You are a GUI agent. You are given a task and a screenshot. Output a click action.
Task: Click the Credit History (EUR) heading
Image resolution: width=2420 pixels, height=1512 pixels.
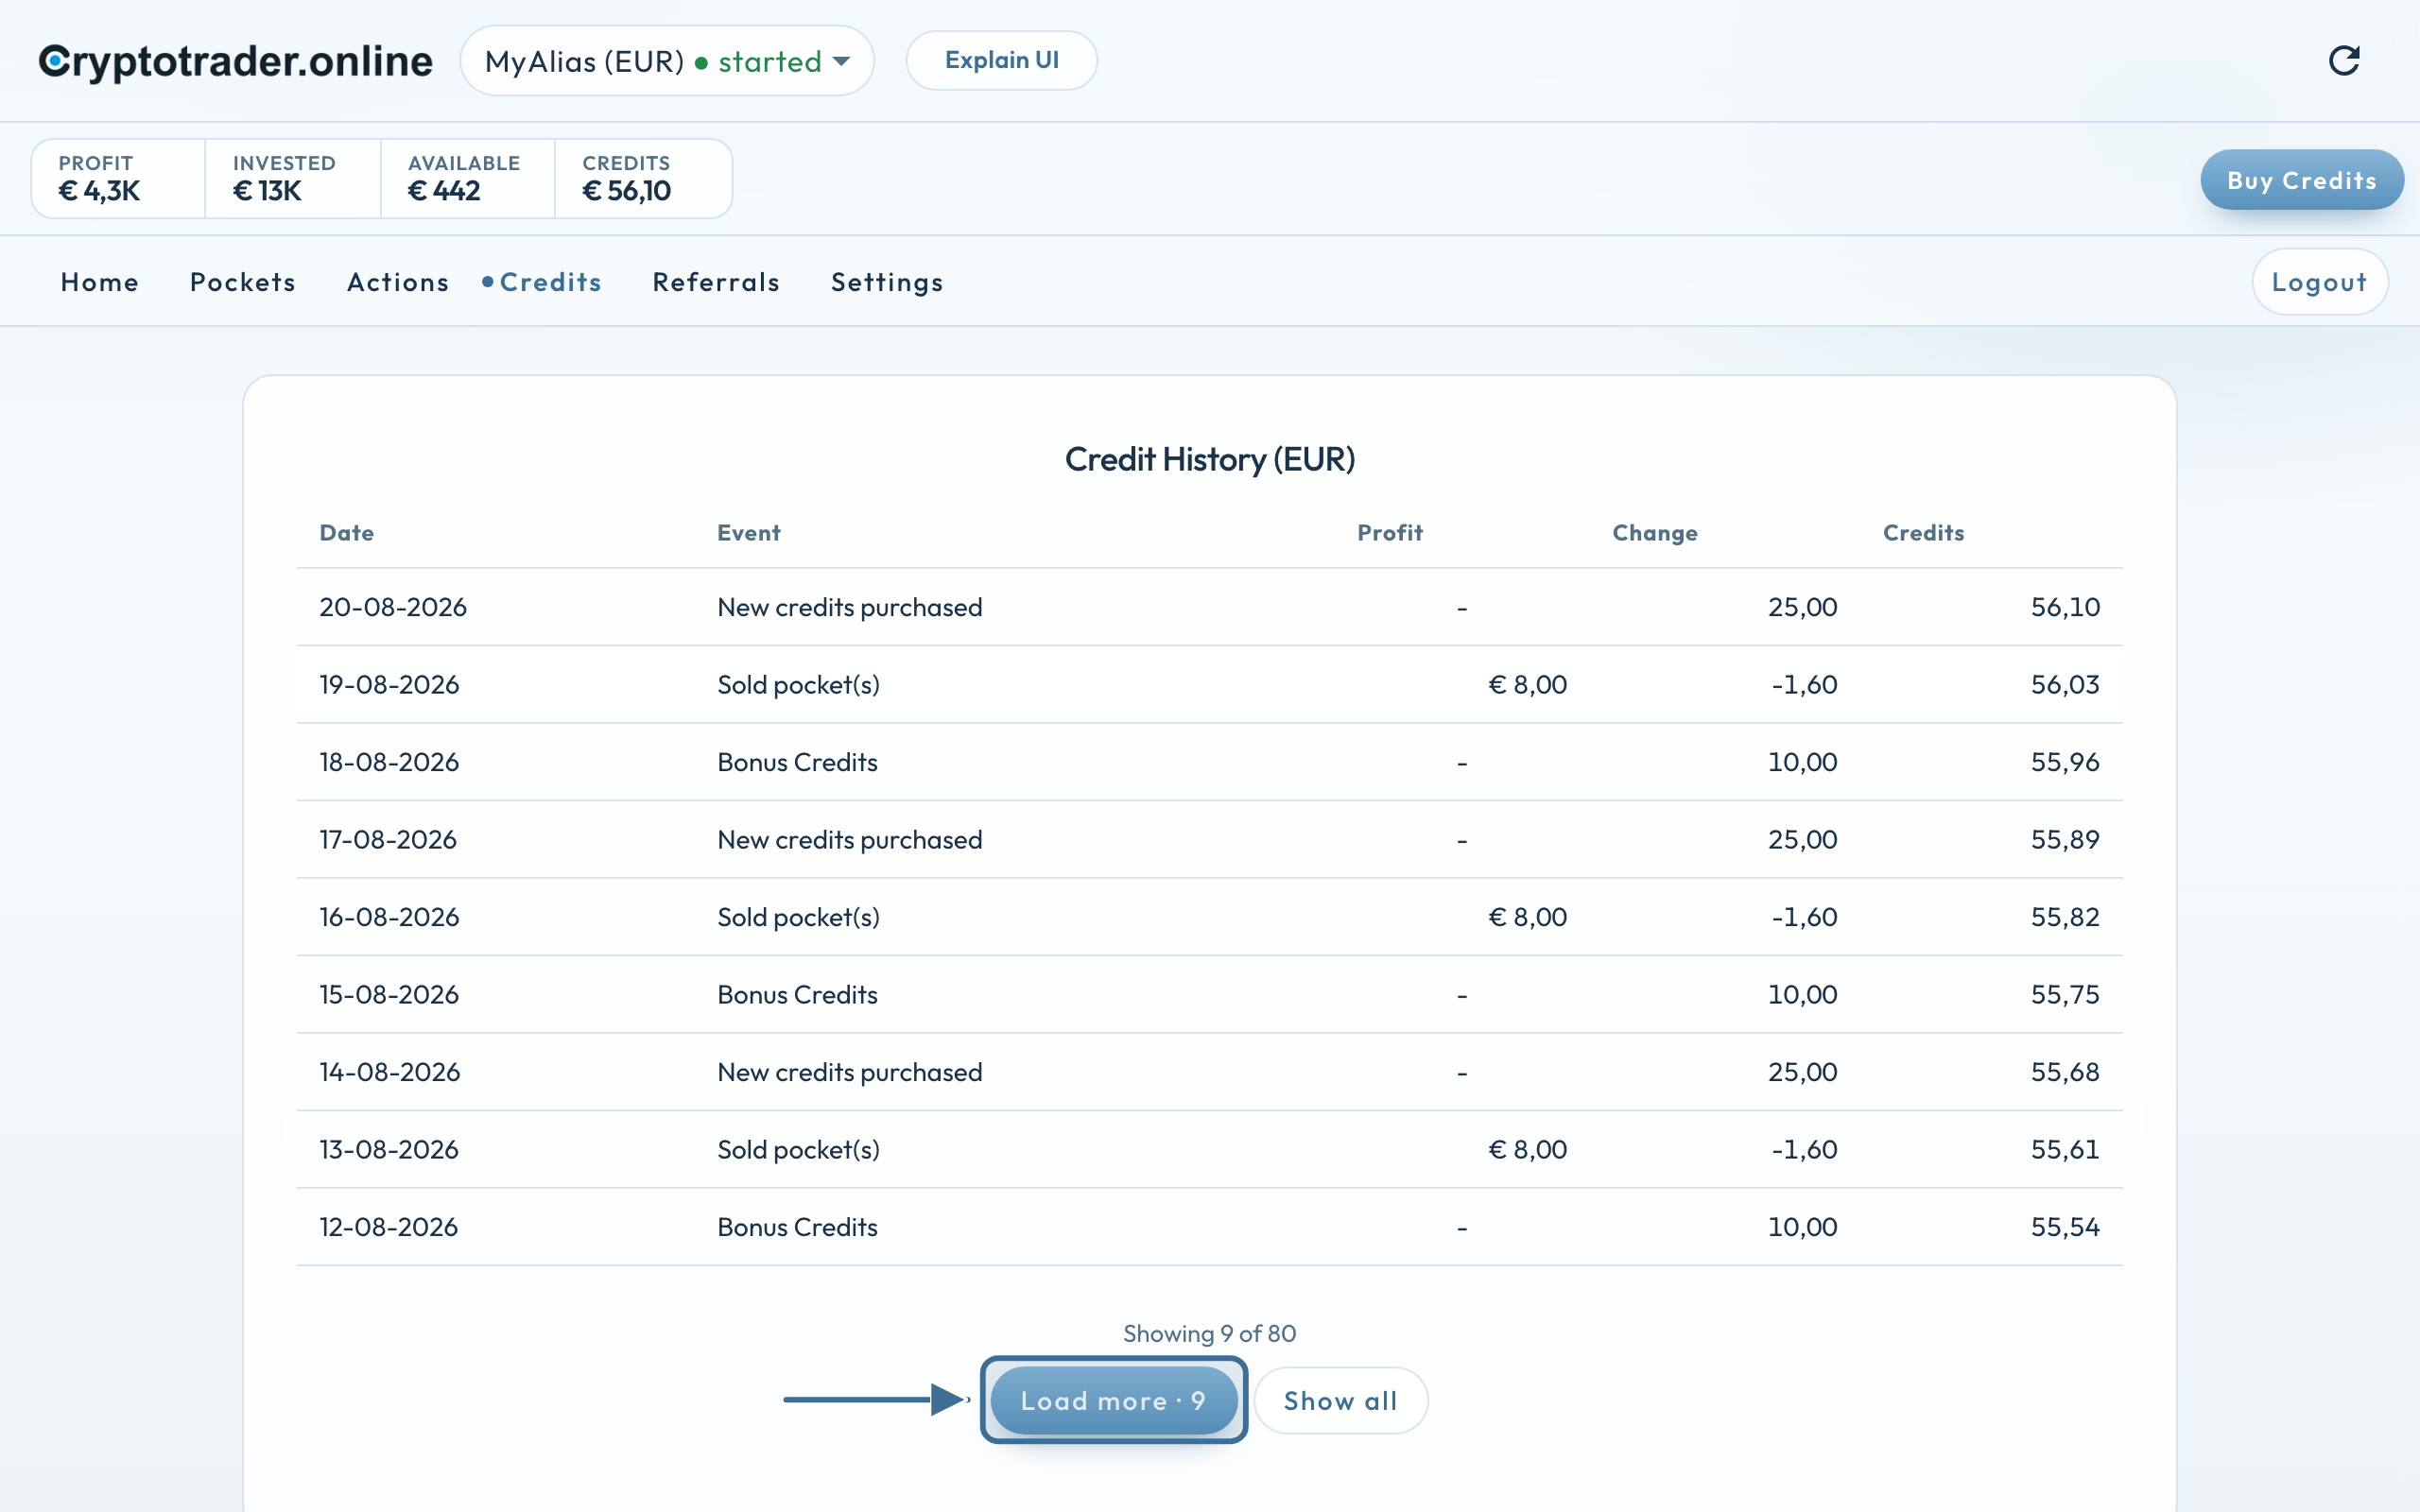point(1209,459)
